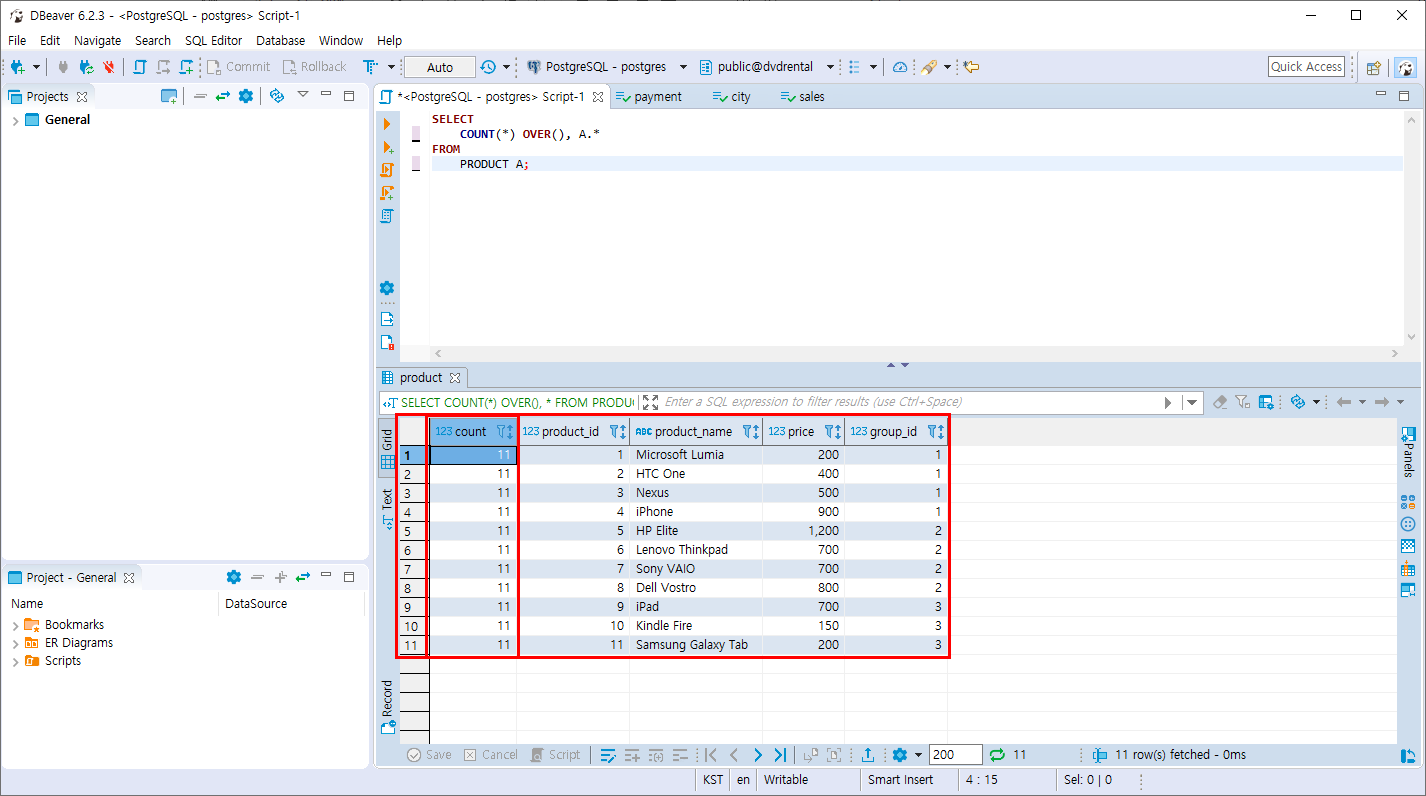
Task: Switch to the payment tab
Action: tap(648, 97)
